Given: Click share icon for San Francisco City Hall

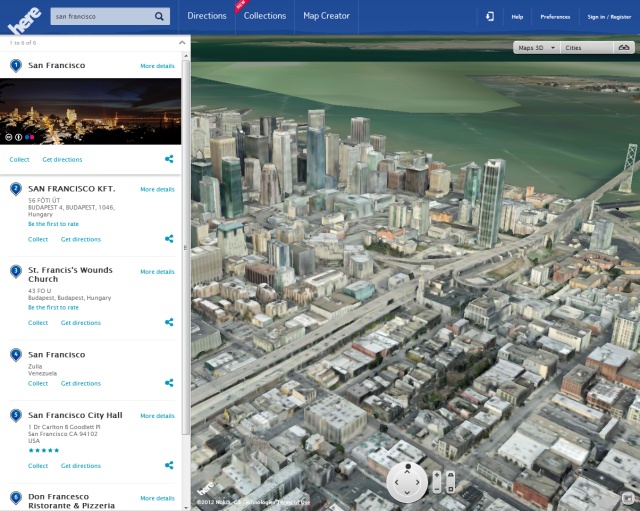Looking at the screenshot, I should [x=169, y=465].
